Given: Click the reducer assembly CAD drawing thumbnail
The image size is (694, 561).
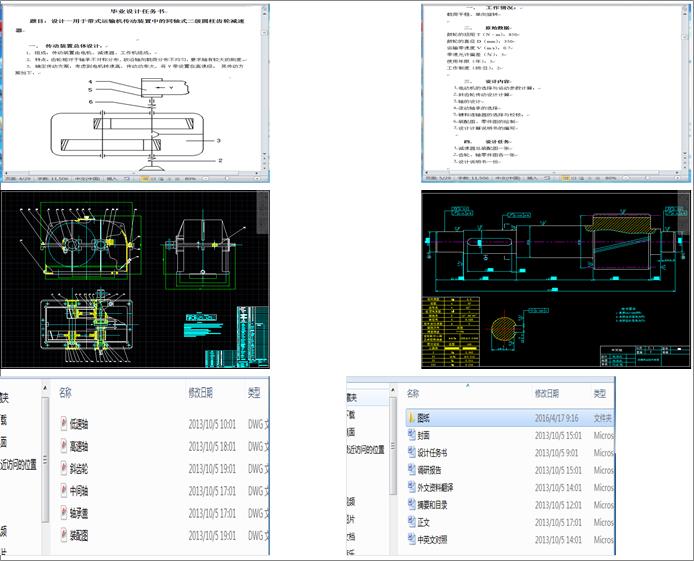Looking at the screenshot, I should tap(135, 282).
